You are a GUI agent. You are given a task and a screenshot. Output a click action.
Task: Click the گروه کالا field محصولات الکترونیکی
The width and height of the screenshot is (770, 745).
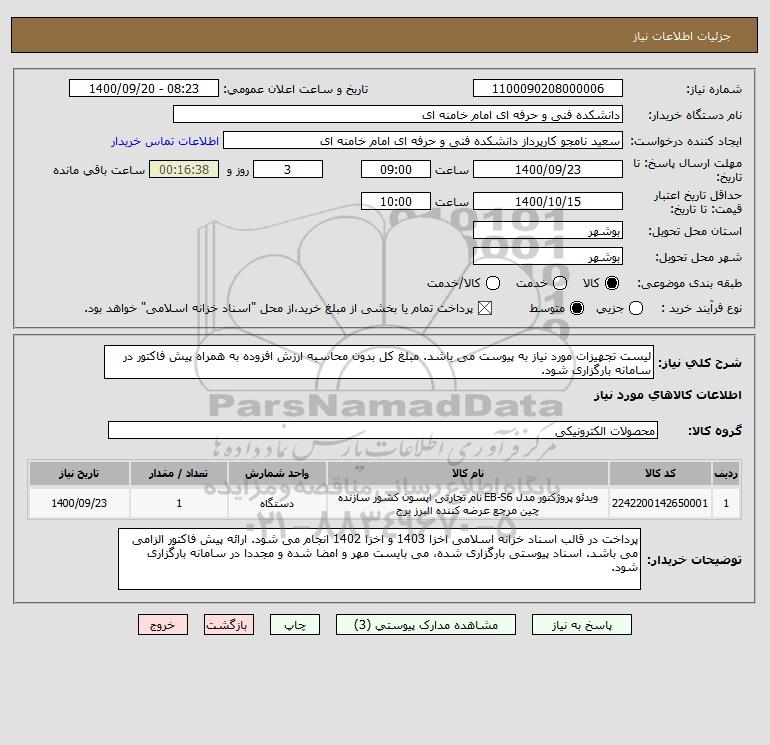pos(383,431)
